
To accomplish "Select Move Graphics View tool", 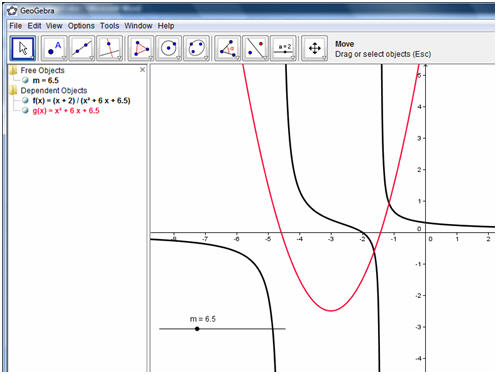I will [x=315, y=49].
